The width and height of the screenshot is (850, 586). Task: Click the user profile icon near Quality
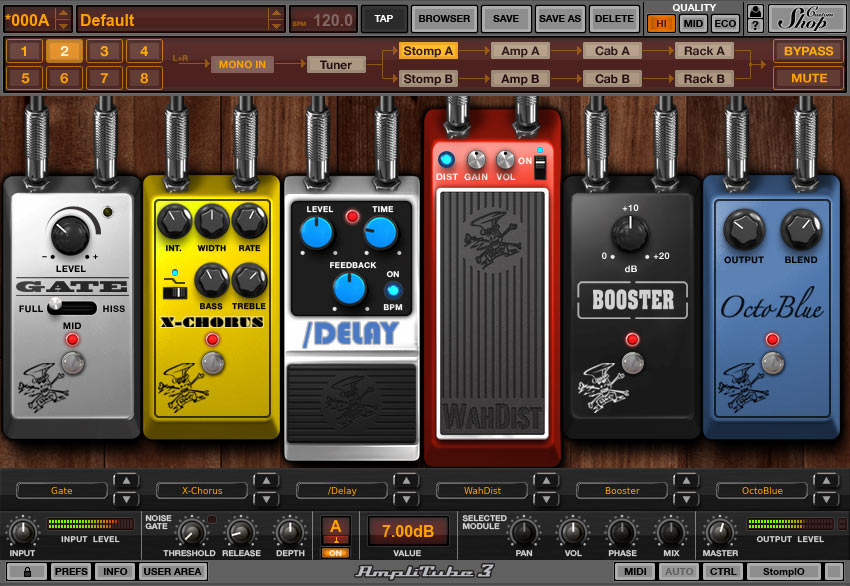click(755, 11)
